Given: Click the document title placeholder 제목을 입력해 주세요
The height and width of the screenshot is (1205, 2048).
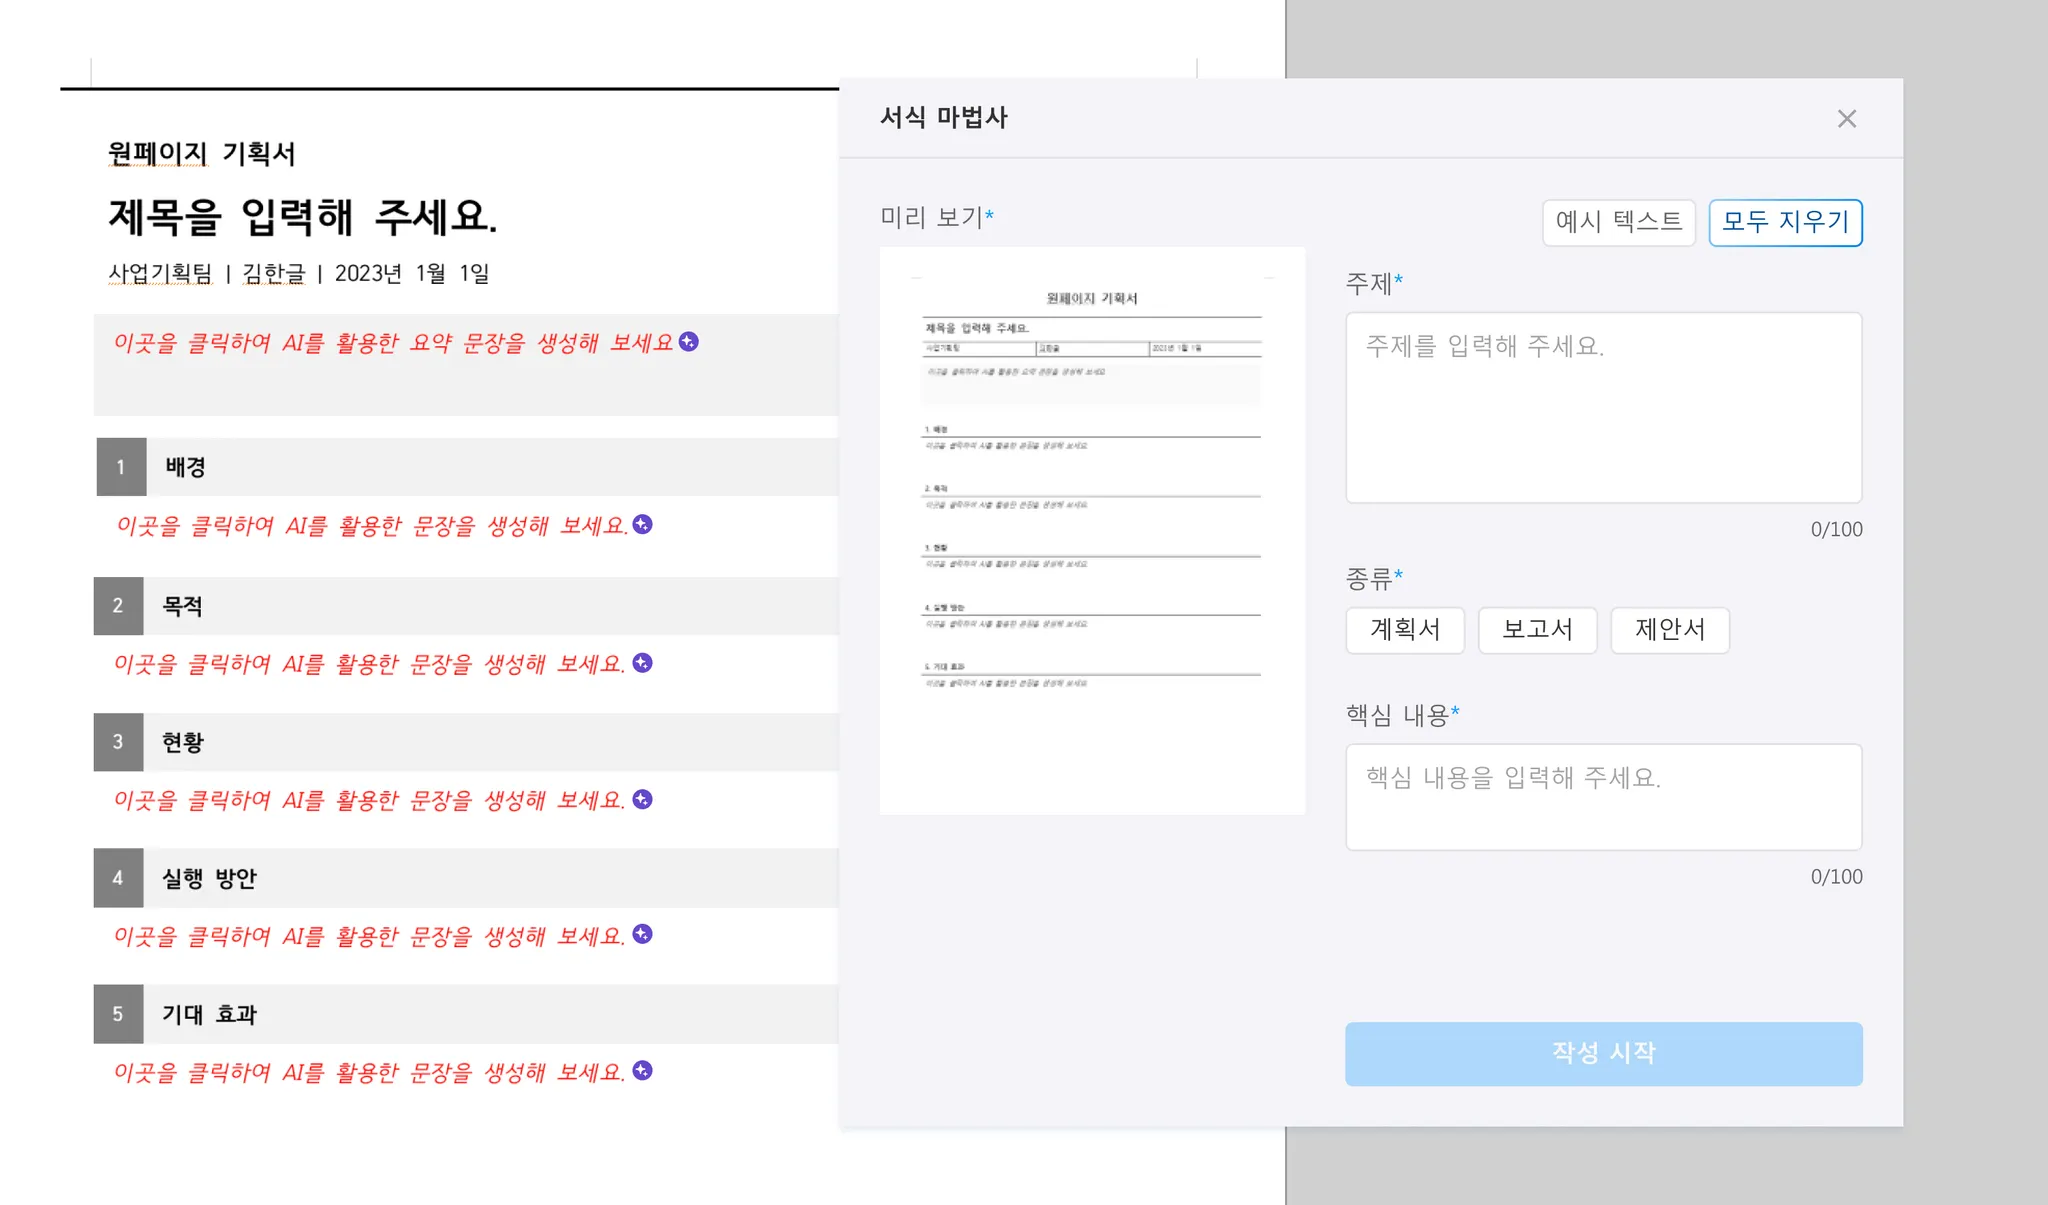Looking at the screenshot, I should click(x=302, y=217).
